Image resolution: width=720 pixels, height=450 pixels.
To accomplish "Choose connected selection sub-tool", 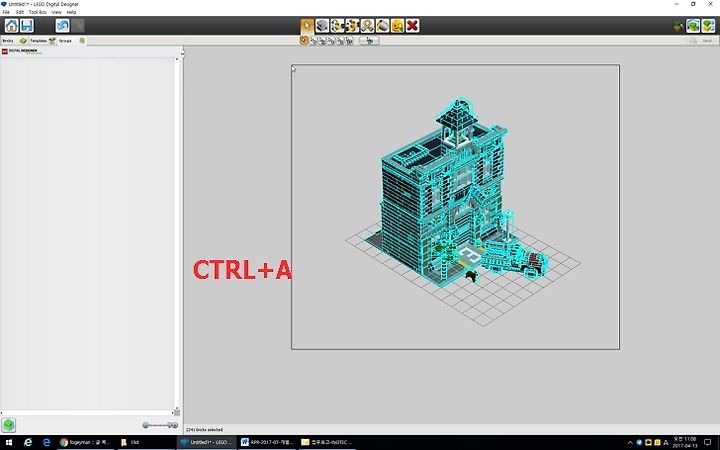I will pos(323,41).
